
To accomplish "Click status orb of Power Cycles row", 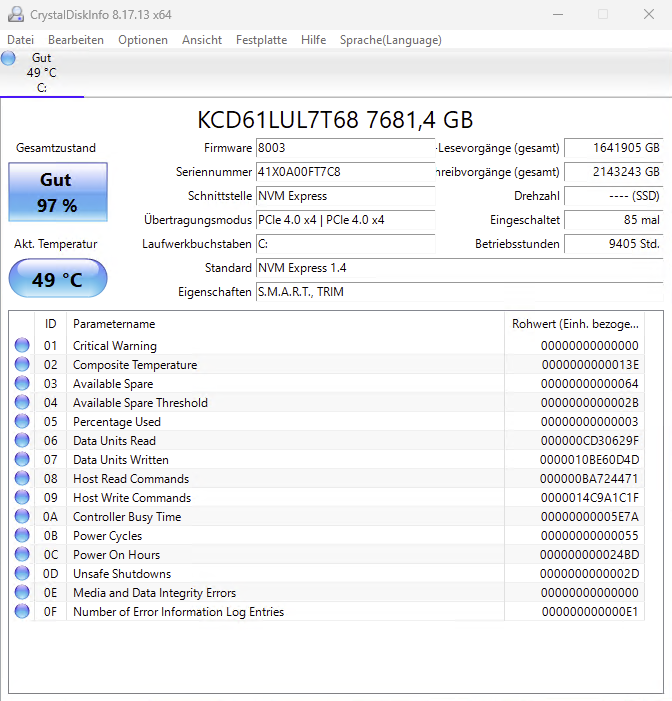I will tap(22, 536).
